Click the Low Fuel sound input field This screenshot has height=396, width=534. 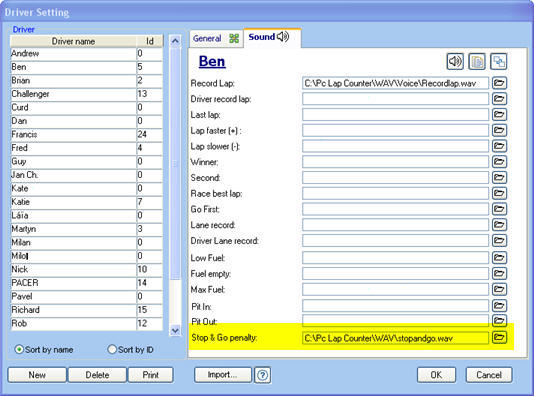tap(395, 258)
